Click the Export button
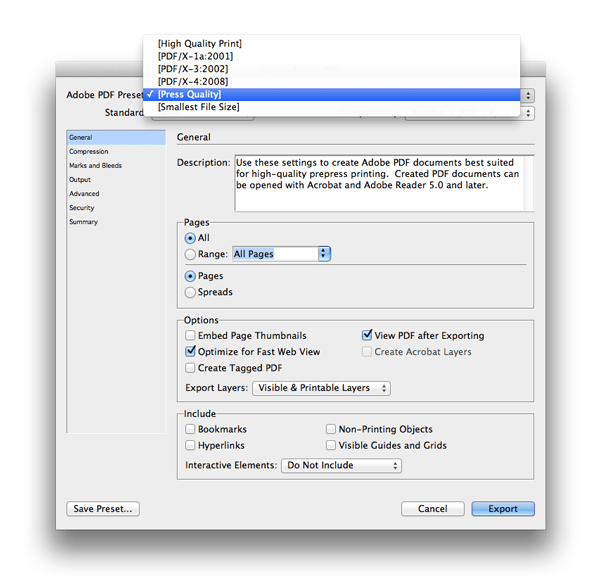This screenshot has width=600, height=582. click(x=503, y=509)
